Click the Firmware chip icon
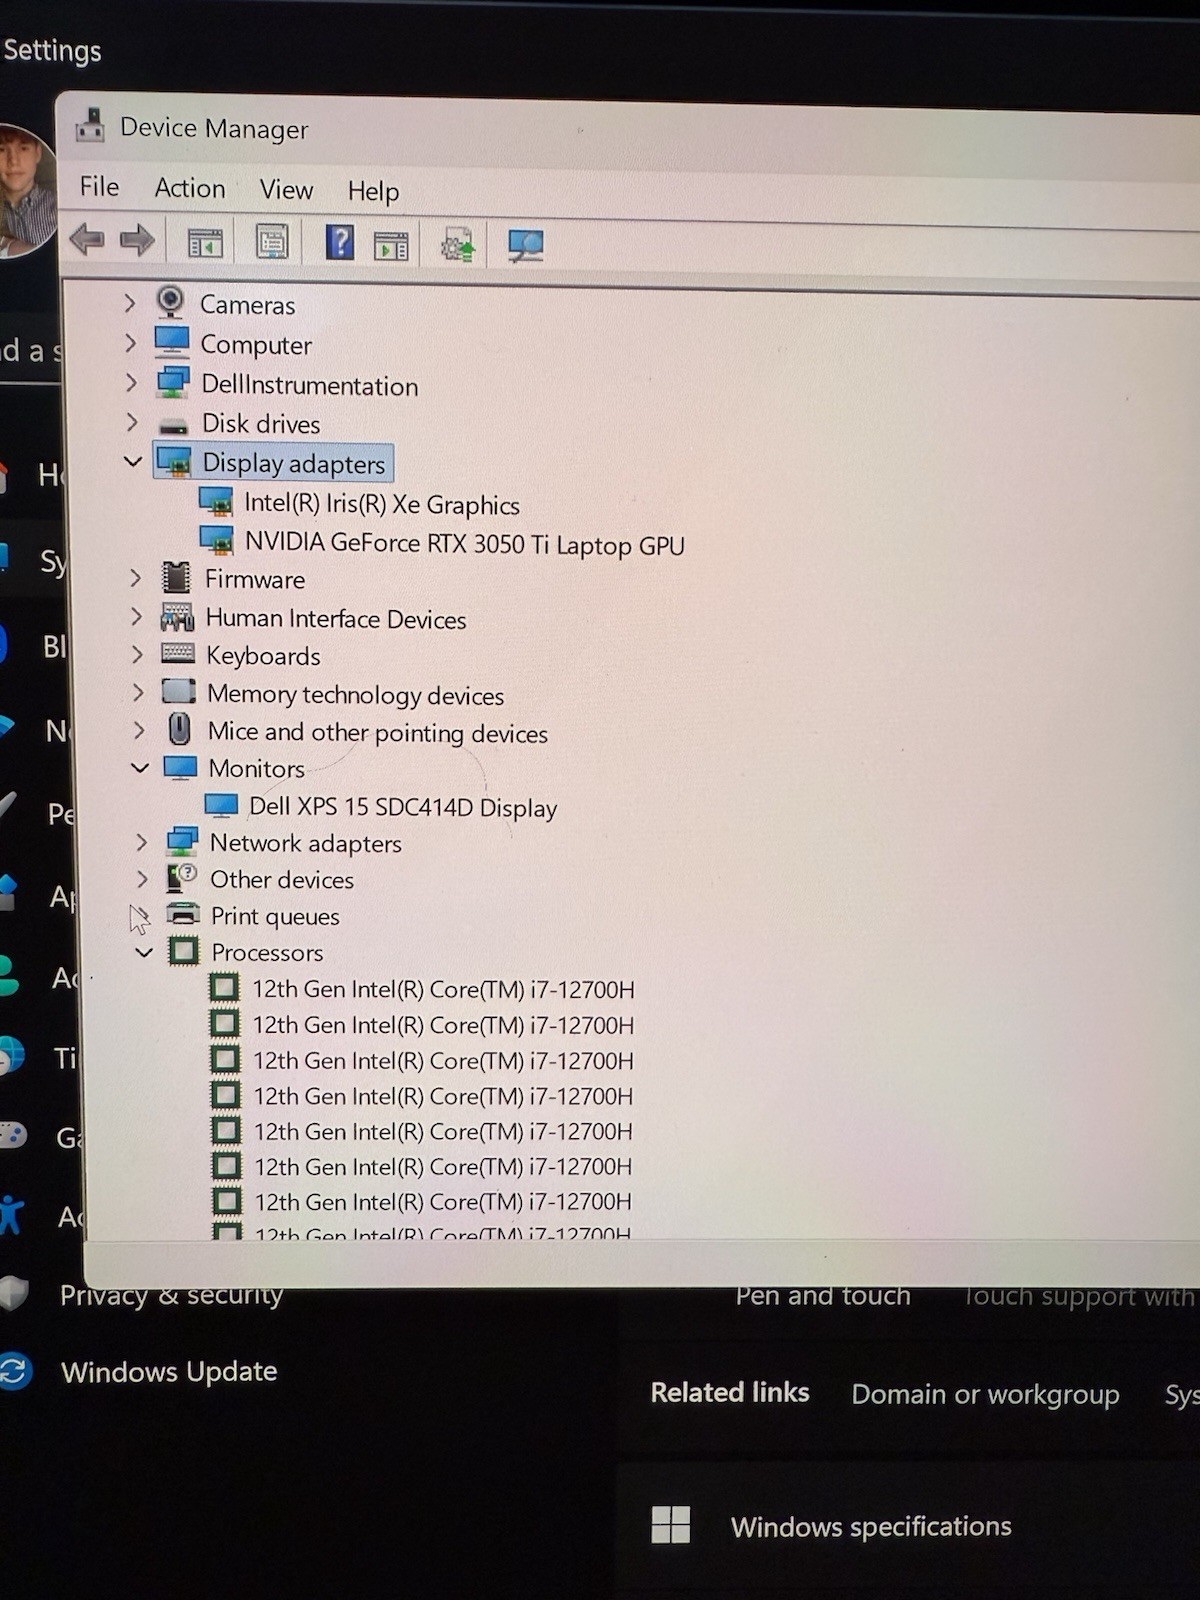Image resolution: width=1200 pixels, height=1600 pixels. coord(176,577)
